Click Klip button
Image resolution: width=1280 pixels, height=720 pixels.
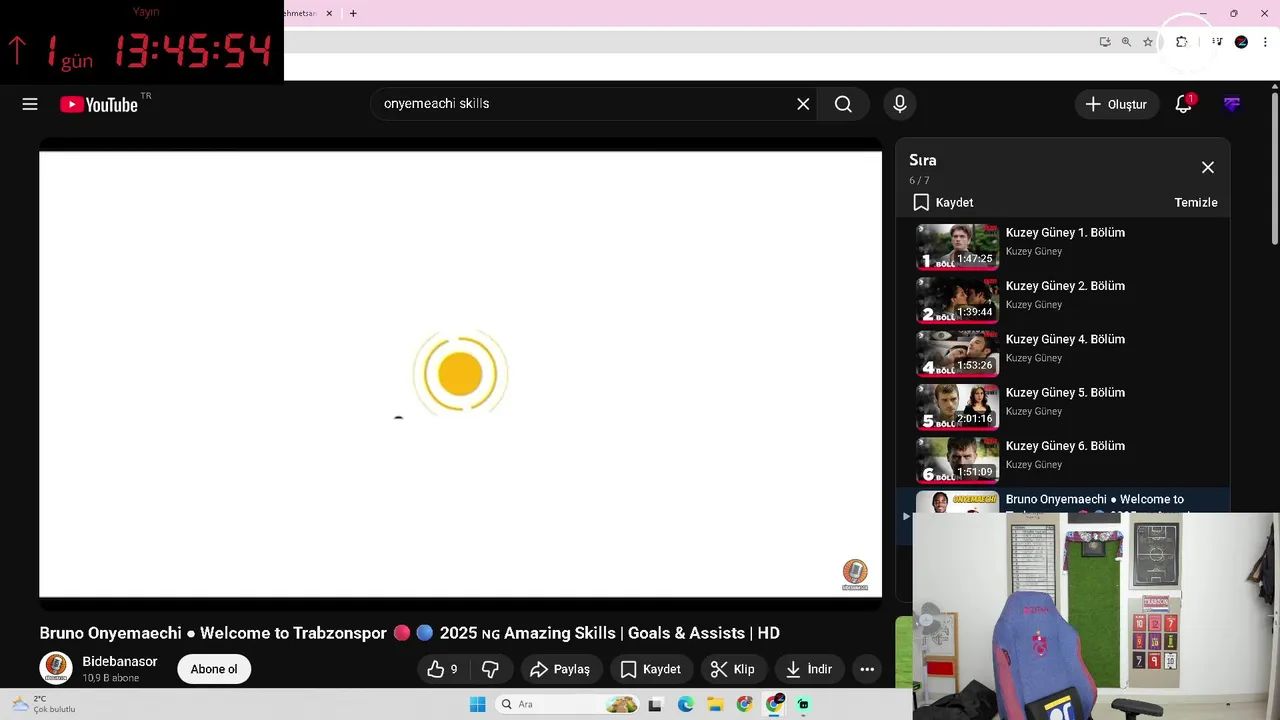[x=733, y=669]
